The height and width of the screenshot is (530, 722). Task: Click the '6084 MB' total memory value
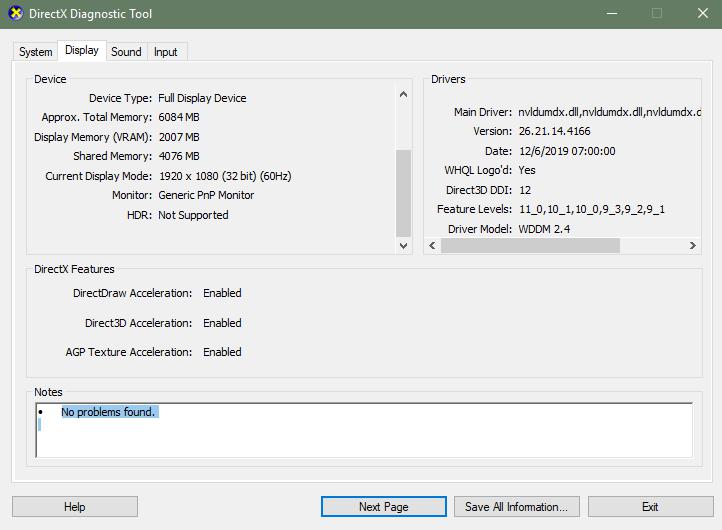point(179,117)
